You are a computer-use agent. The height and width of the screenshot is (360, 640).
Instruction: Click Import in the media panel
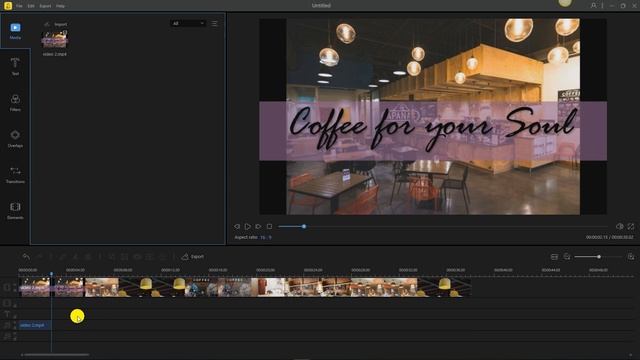pyautogui.click(x=56, y=24)
